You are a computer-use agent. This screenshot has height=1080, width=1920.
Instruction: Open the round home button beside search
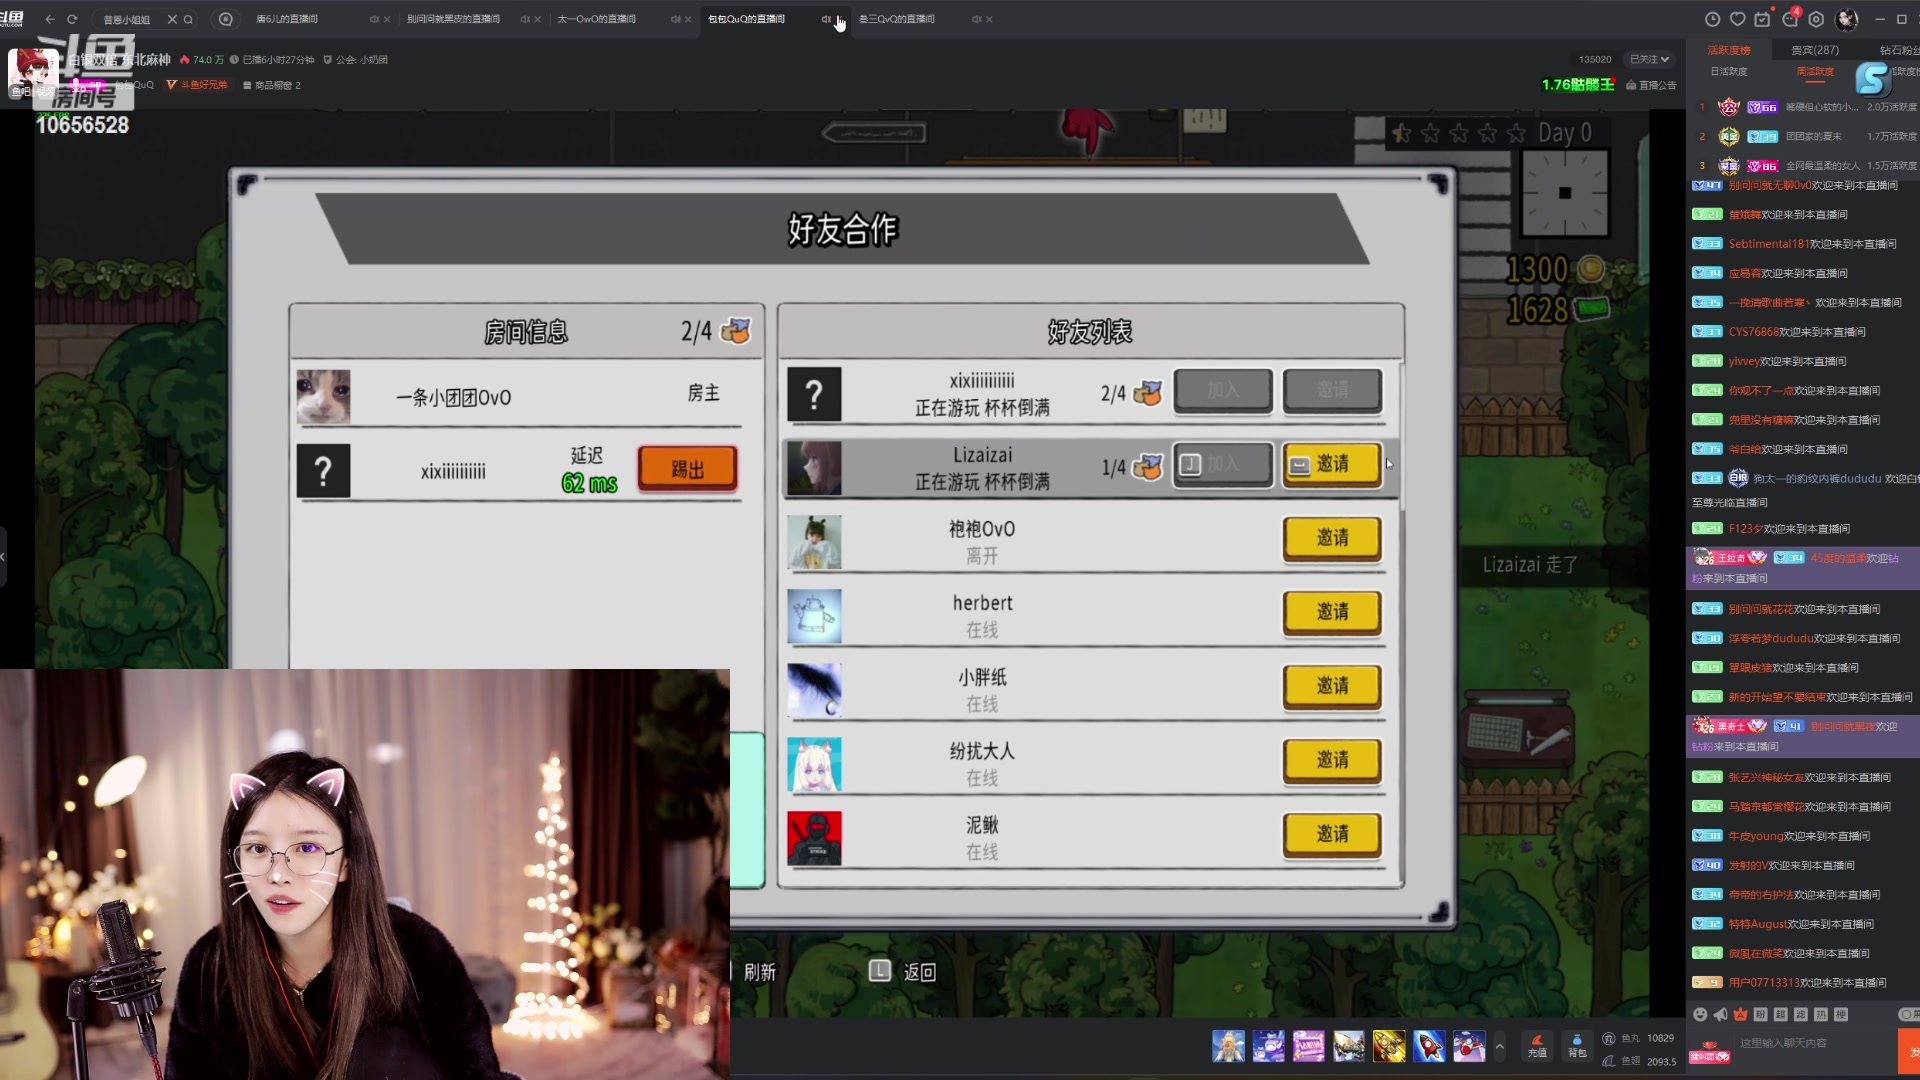(225, 19)
